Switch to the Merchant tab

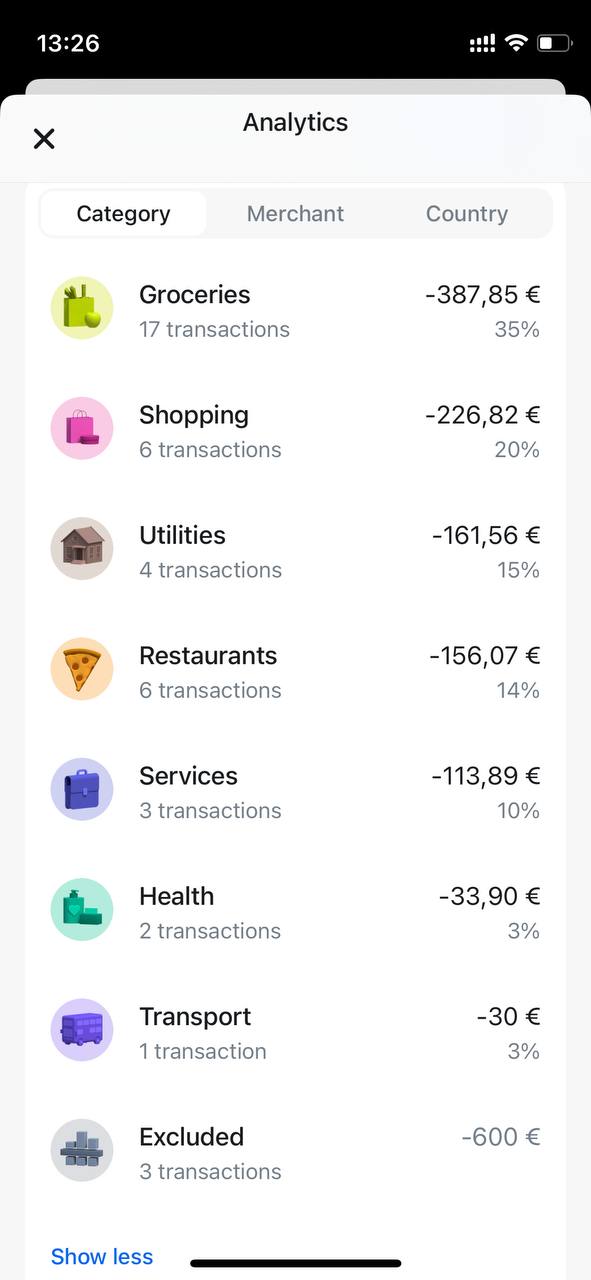tap(295, 214)
